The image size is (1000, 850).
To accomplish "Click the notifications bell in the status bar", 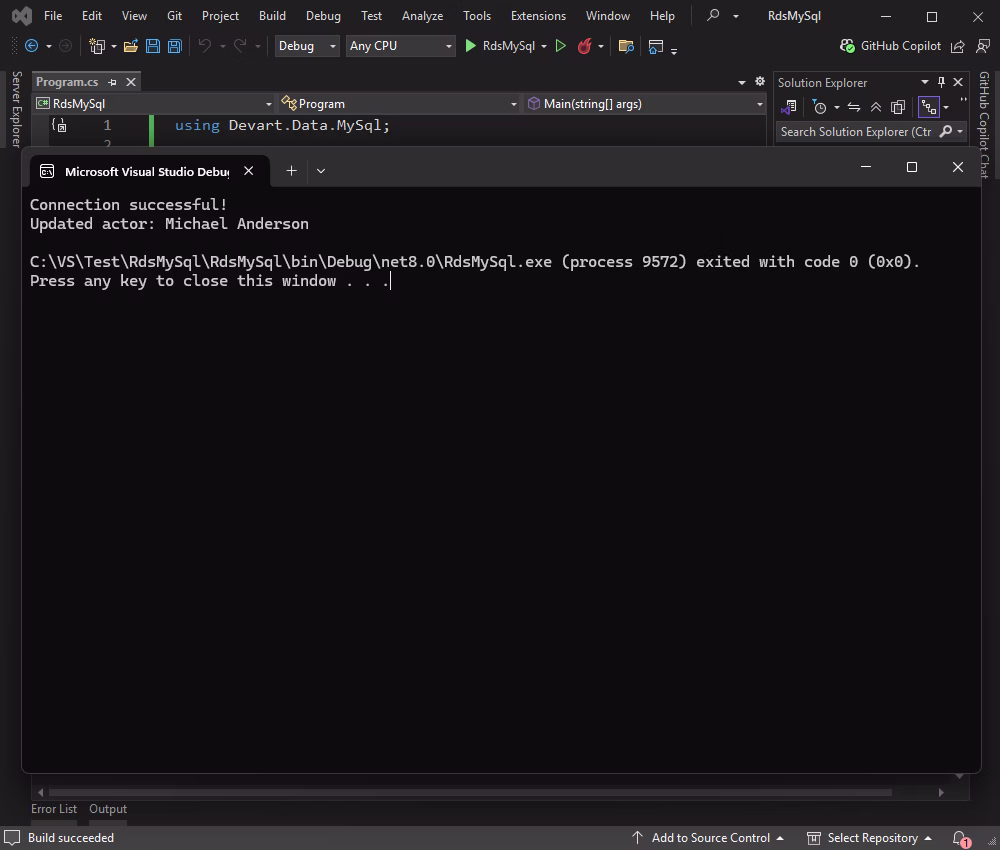I will coord(958,838).
